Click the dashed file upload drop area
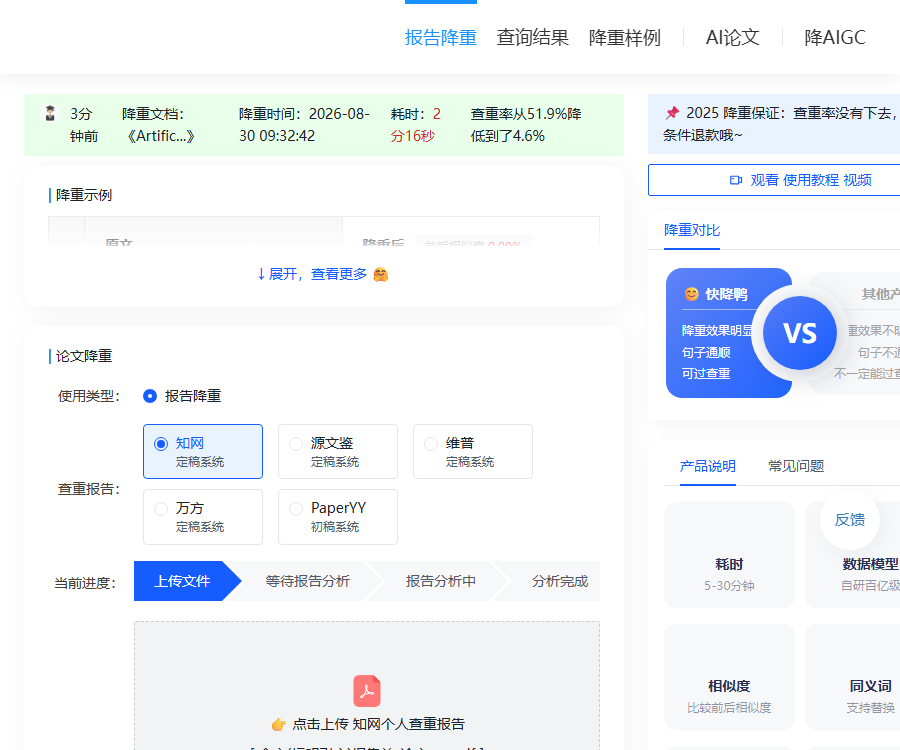900x750 pixels. 367,686
